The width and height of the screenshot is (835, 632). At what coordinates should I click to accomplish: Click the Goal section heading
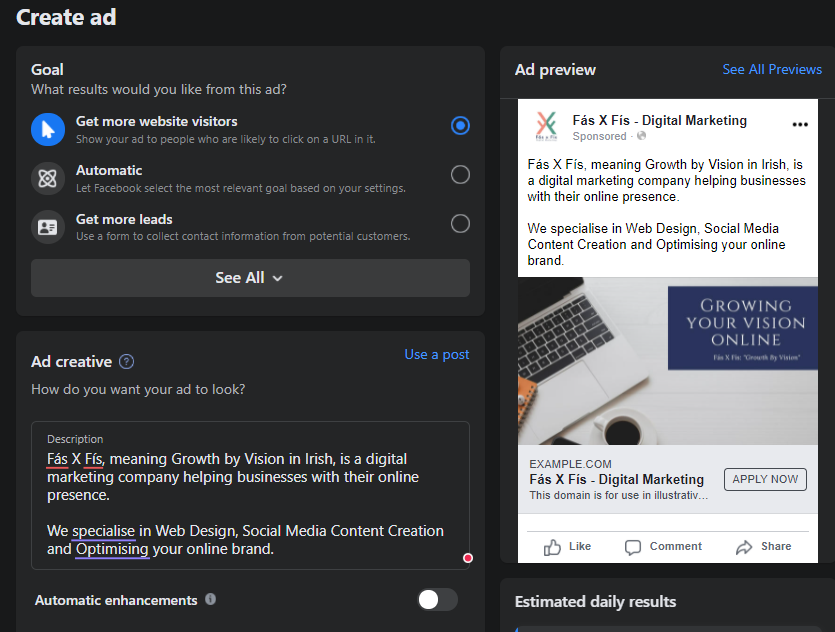(47, 70)
